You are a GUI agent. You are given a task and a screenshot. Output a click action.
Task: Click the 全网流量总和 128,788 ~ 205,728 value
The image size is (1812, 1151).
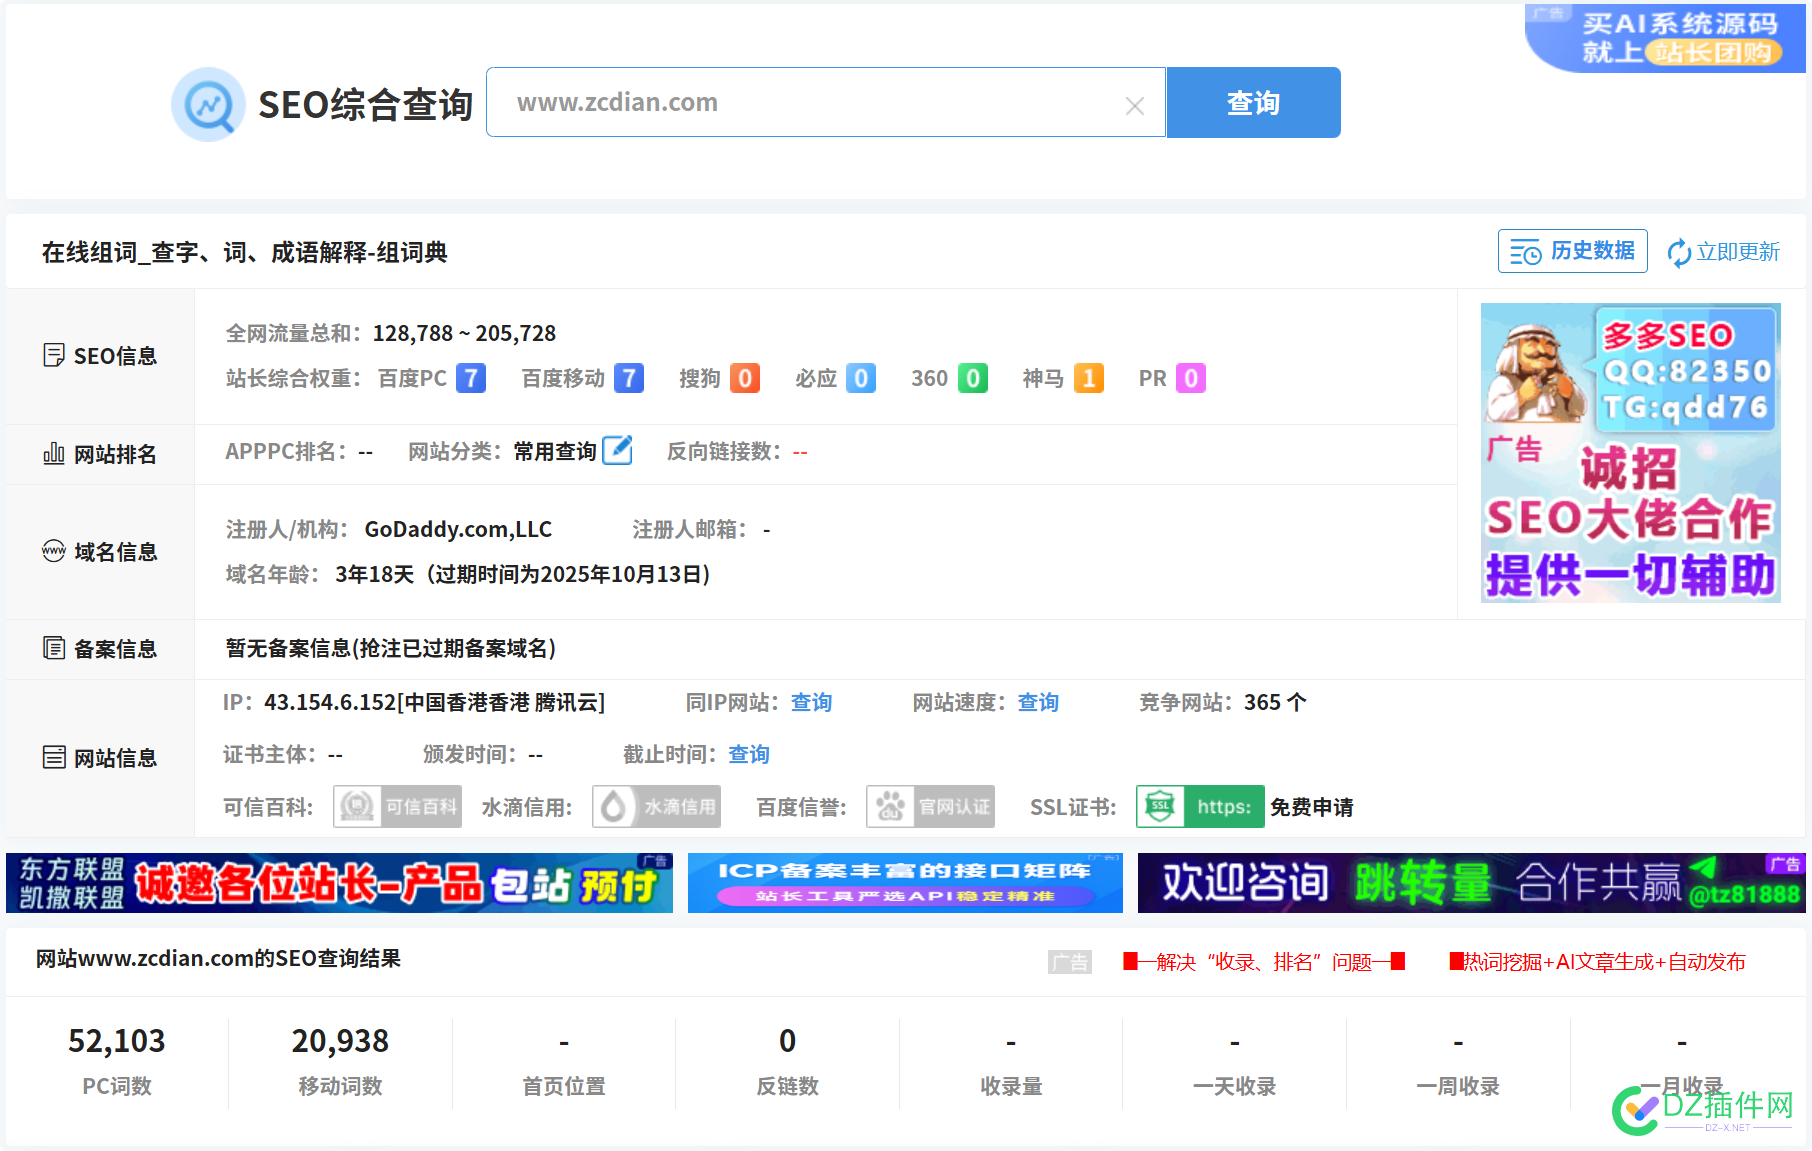(464, 333)
